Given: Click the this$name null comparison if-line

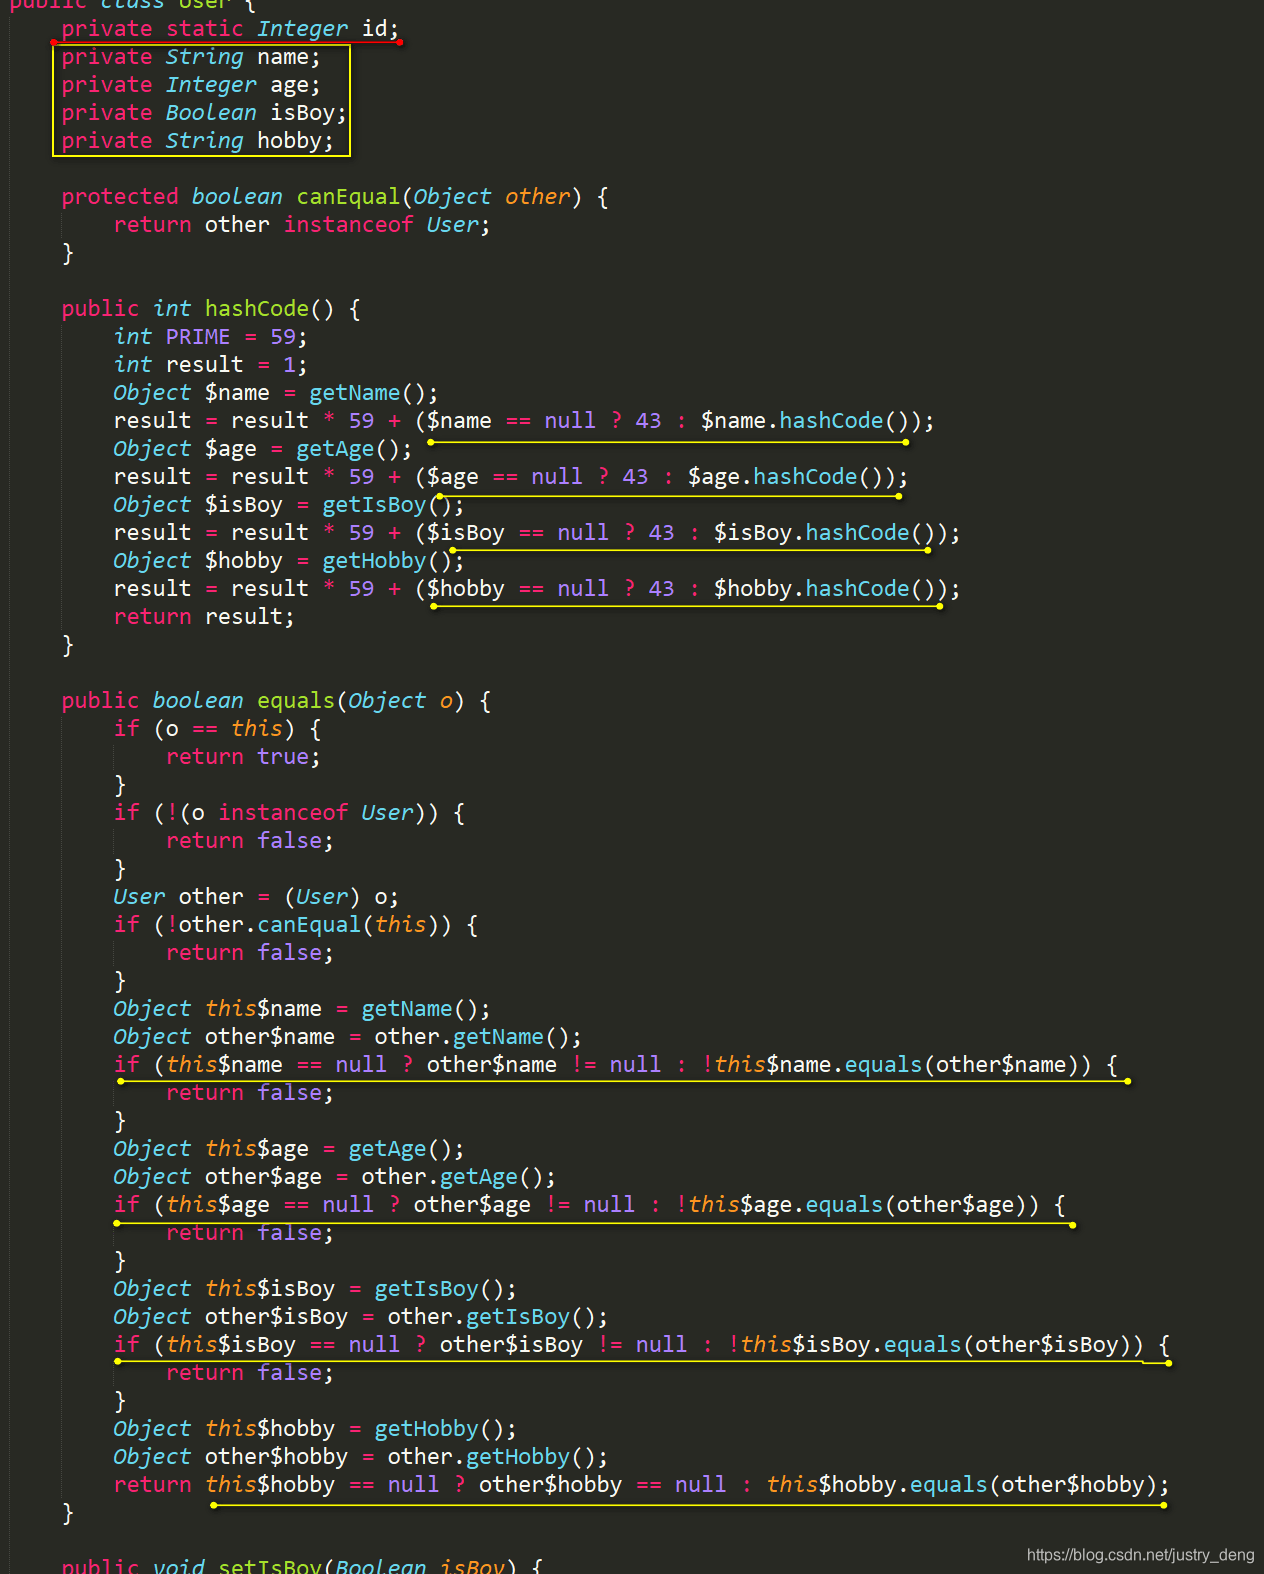Looking at the screenshot, I should pyautogui.click(x=616, y=1065).
